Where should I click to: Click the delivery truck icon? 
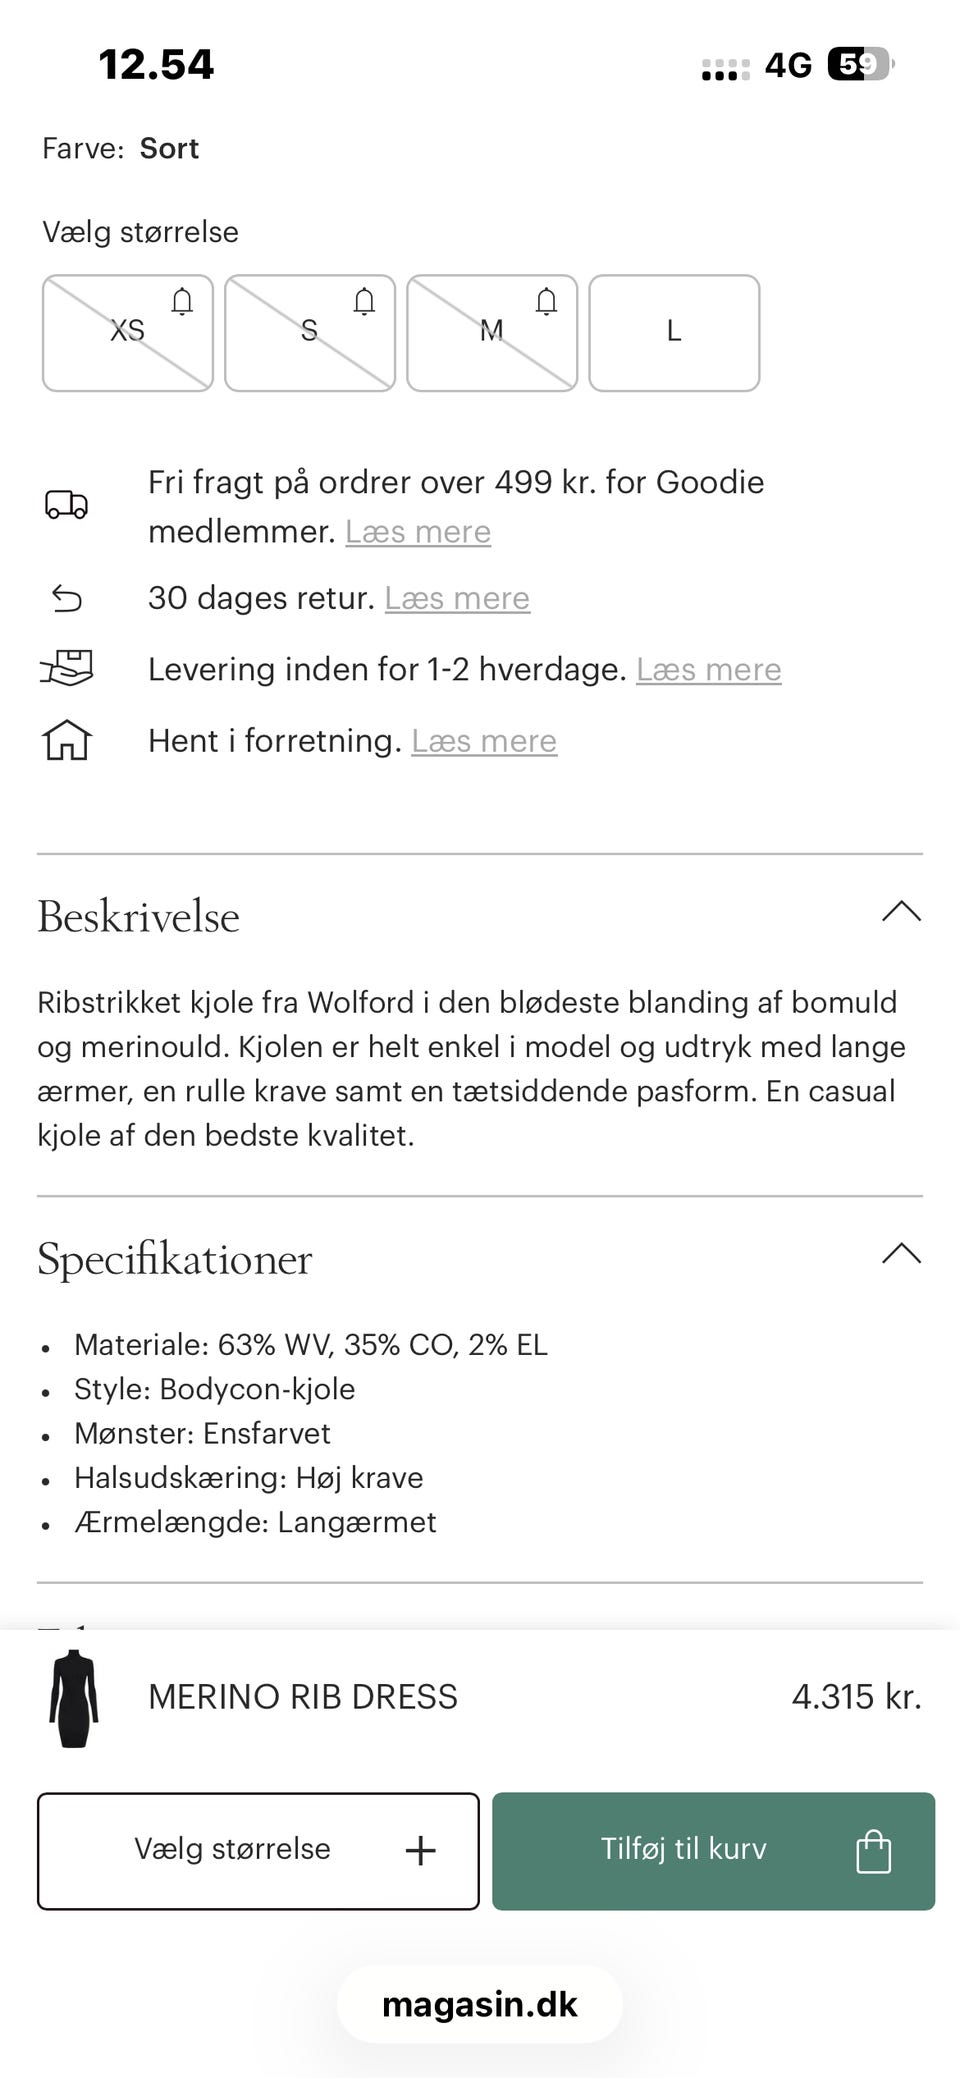(66, 506)
